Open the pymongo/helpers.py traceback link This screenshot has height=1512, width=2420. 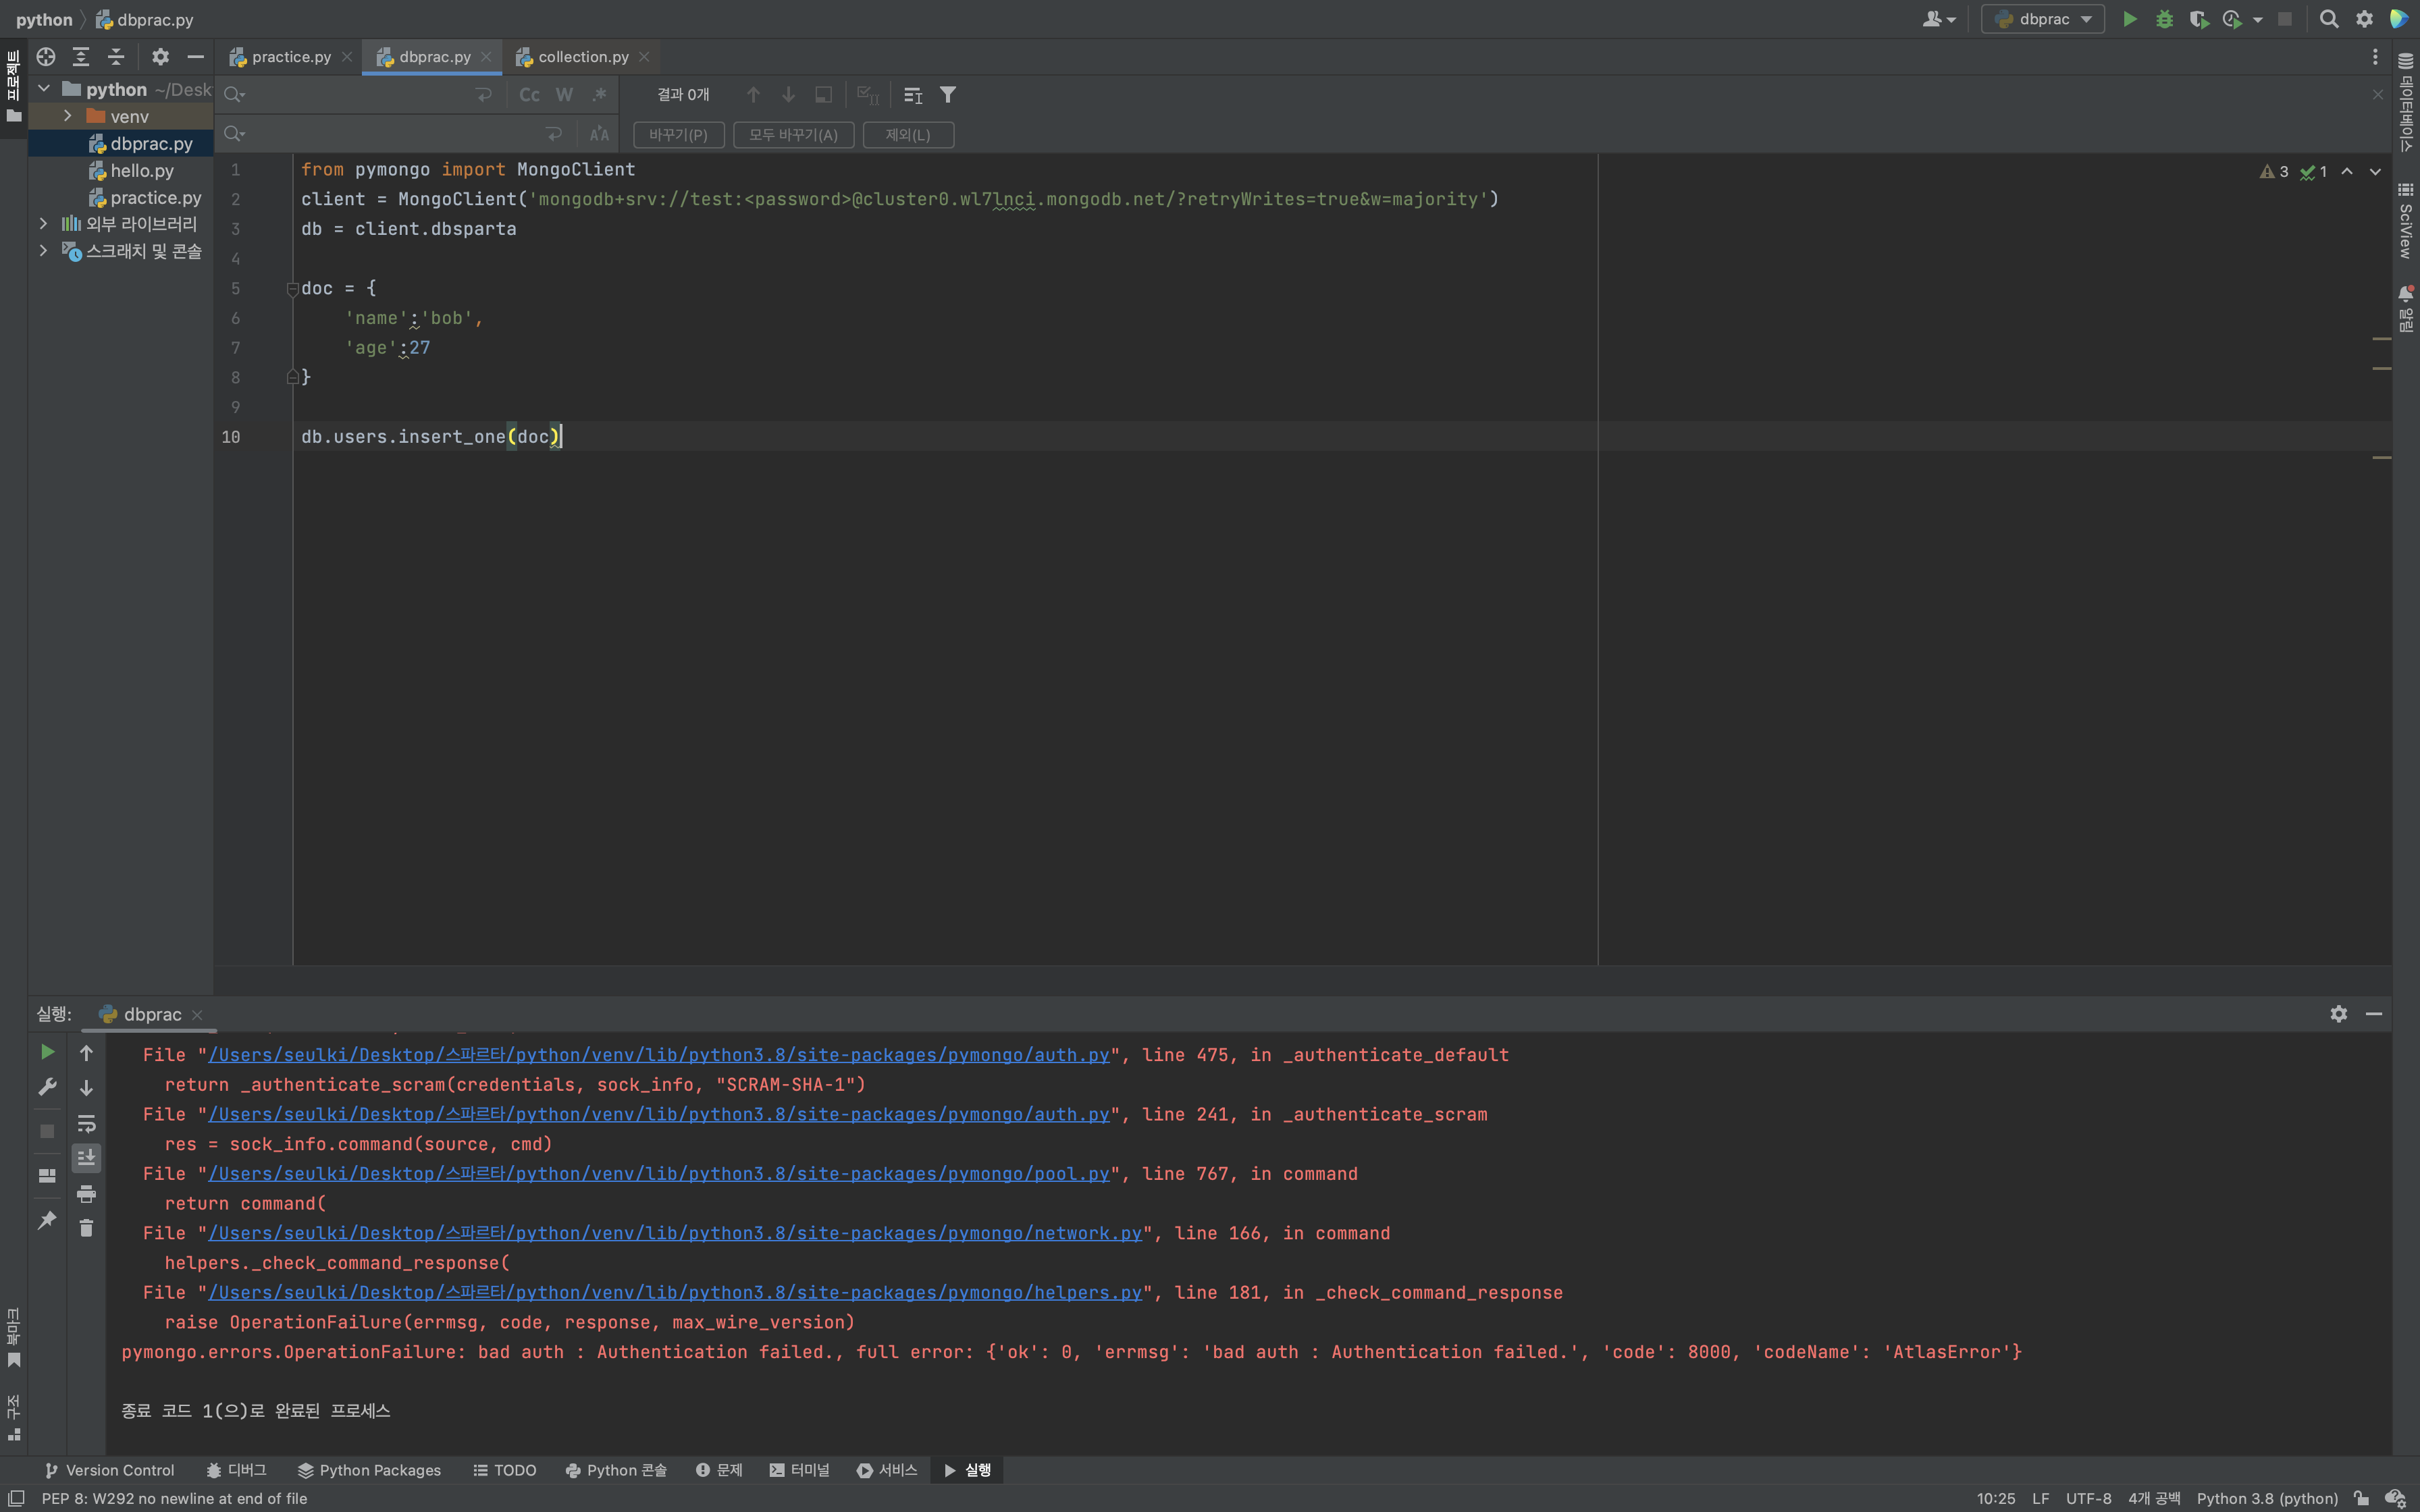(675, 1293)
